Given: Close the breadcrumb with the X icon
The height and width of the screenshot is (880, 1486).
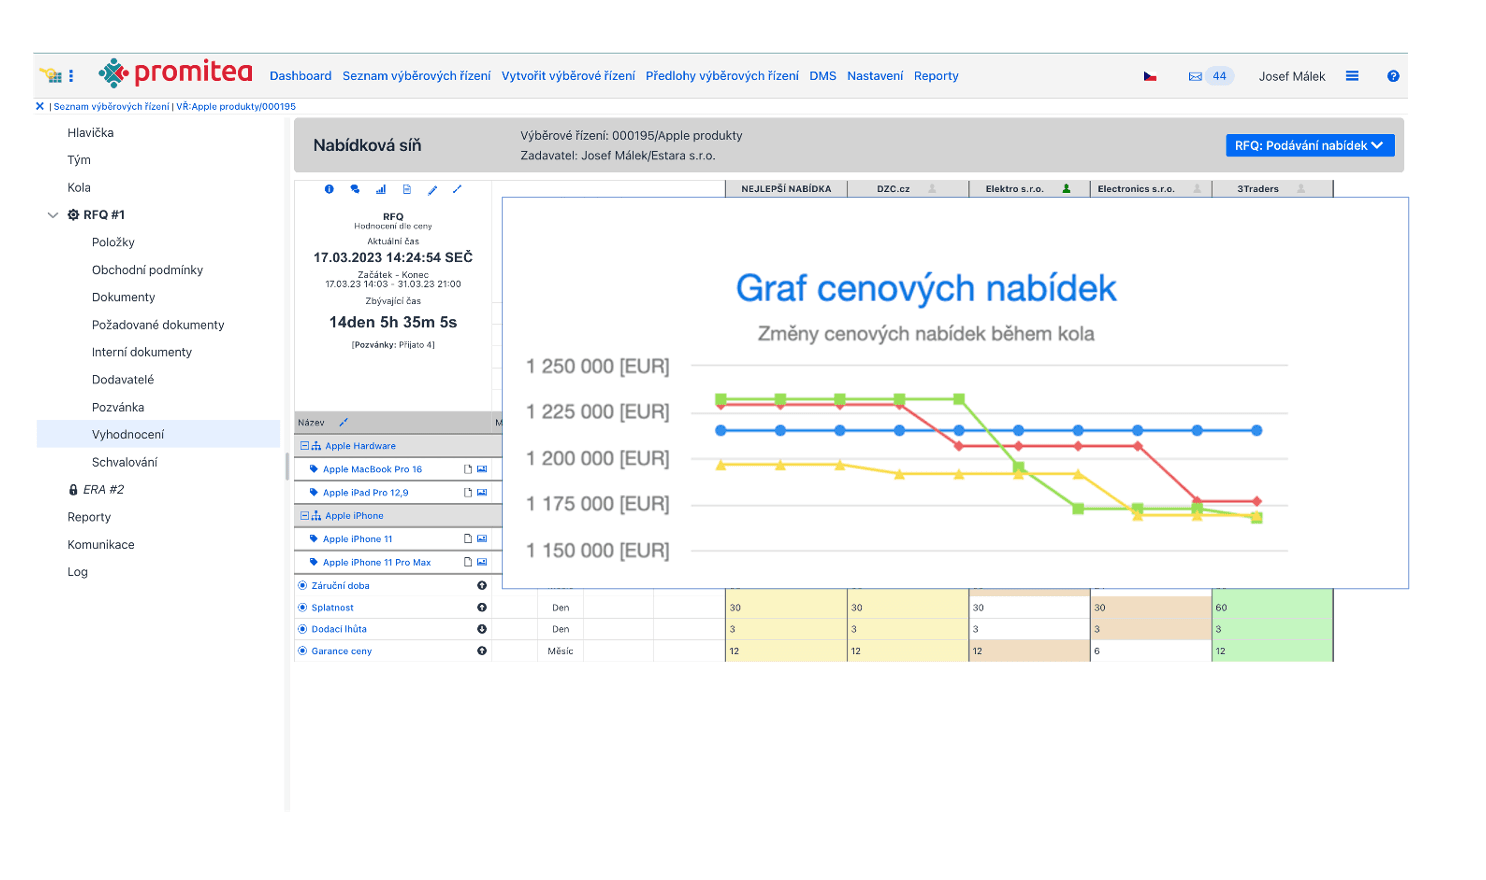Looking at the screenshot, I should coord(40,106).
